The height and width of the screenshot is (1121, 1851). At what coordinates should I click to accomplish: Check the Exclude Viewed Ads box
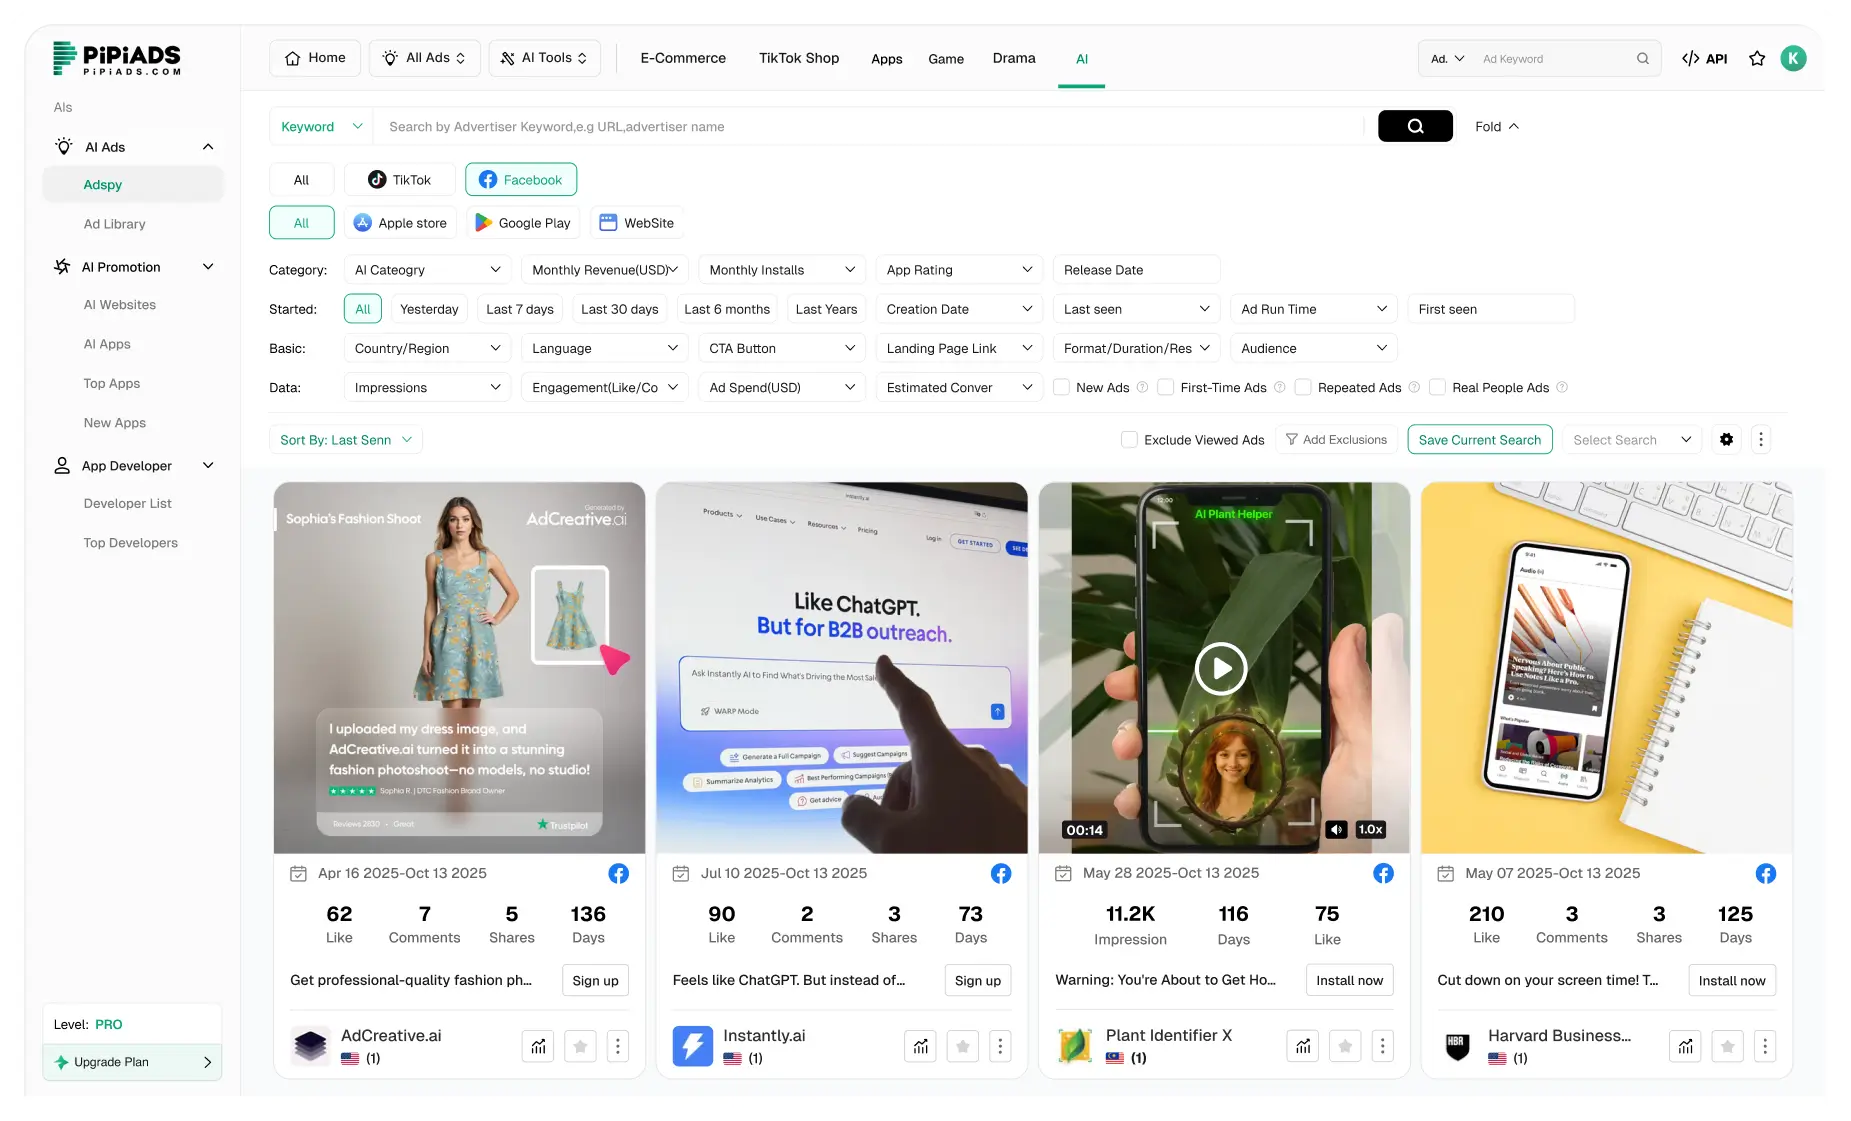coord(1129,440)
